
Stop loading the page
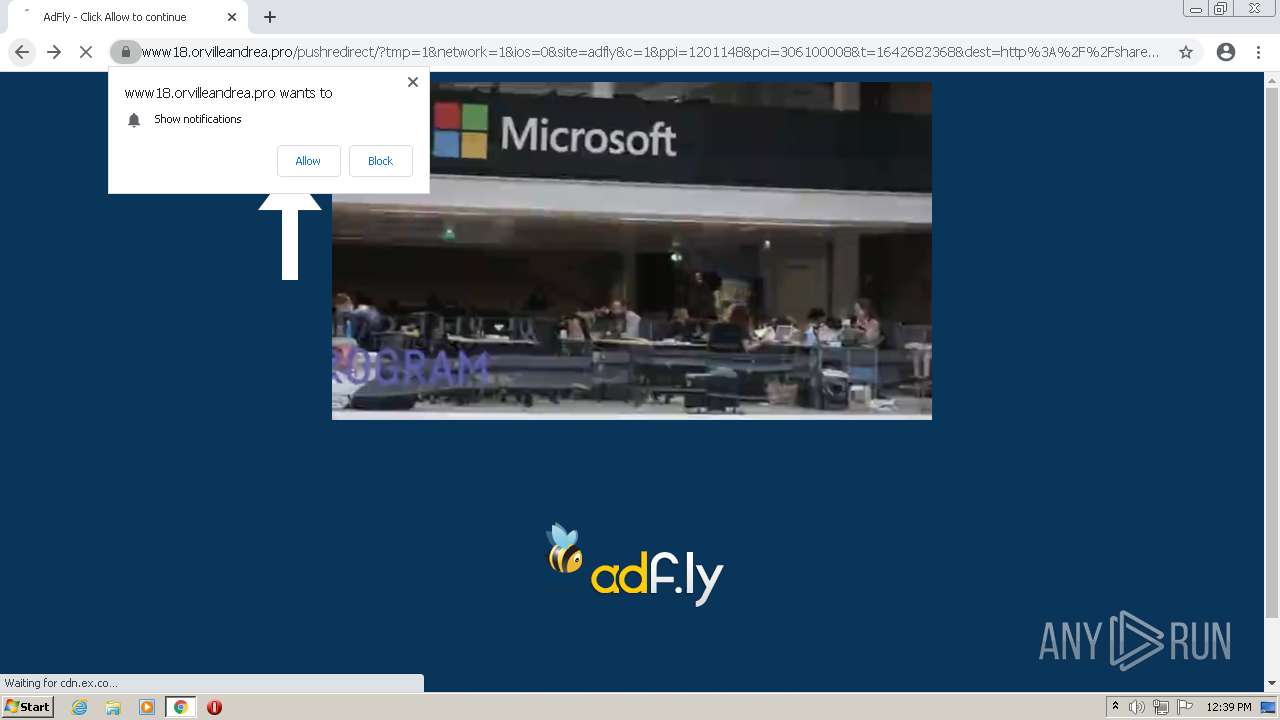pyautogui.click(x=86, y=52)
